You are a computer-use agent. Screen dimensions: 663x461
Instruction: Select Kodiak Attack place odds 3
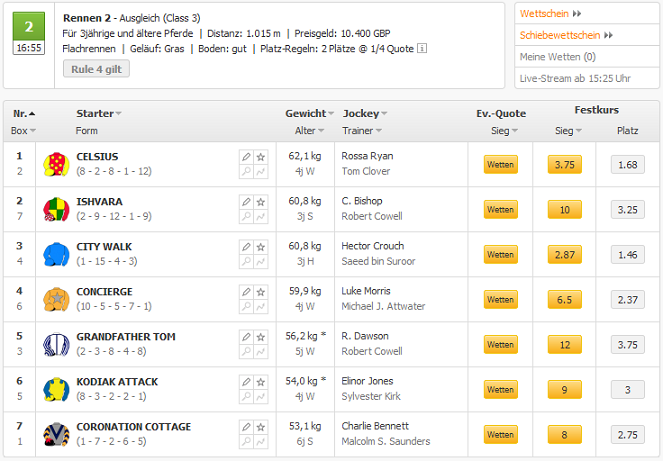click(x=628, y=390)
